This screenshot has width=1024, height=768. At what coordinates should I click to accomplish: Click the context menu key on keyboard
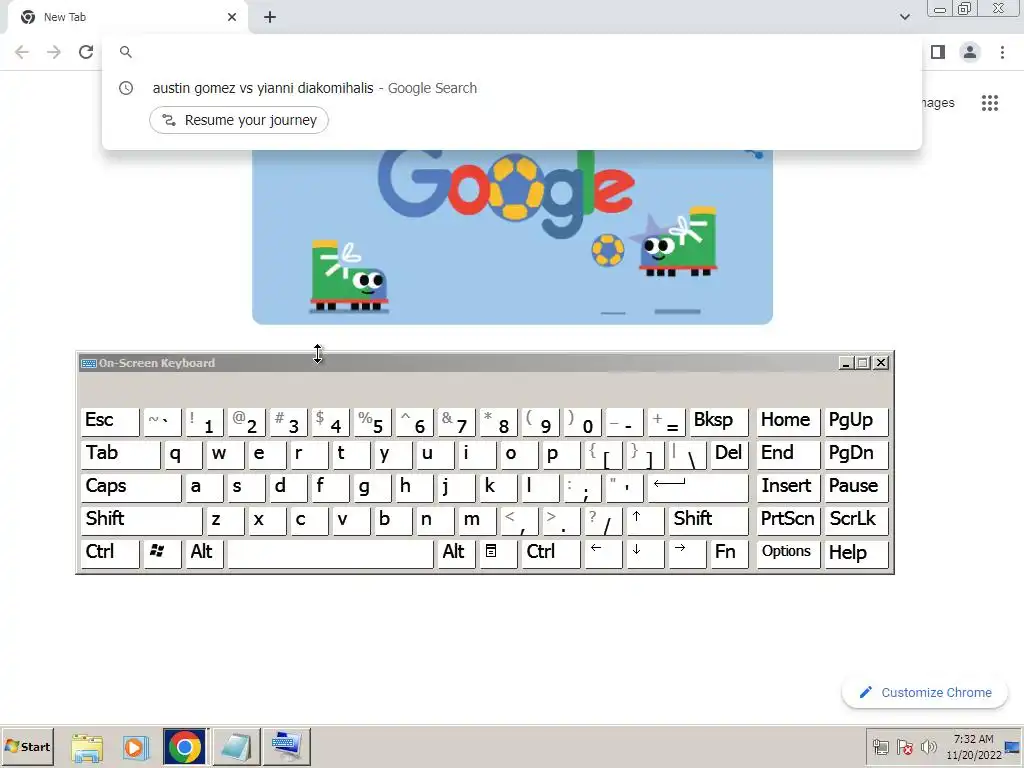498,553
